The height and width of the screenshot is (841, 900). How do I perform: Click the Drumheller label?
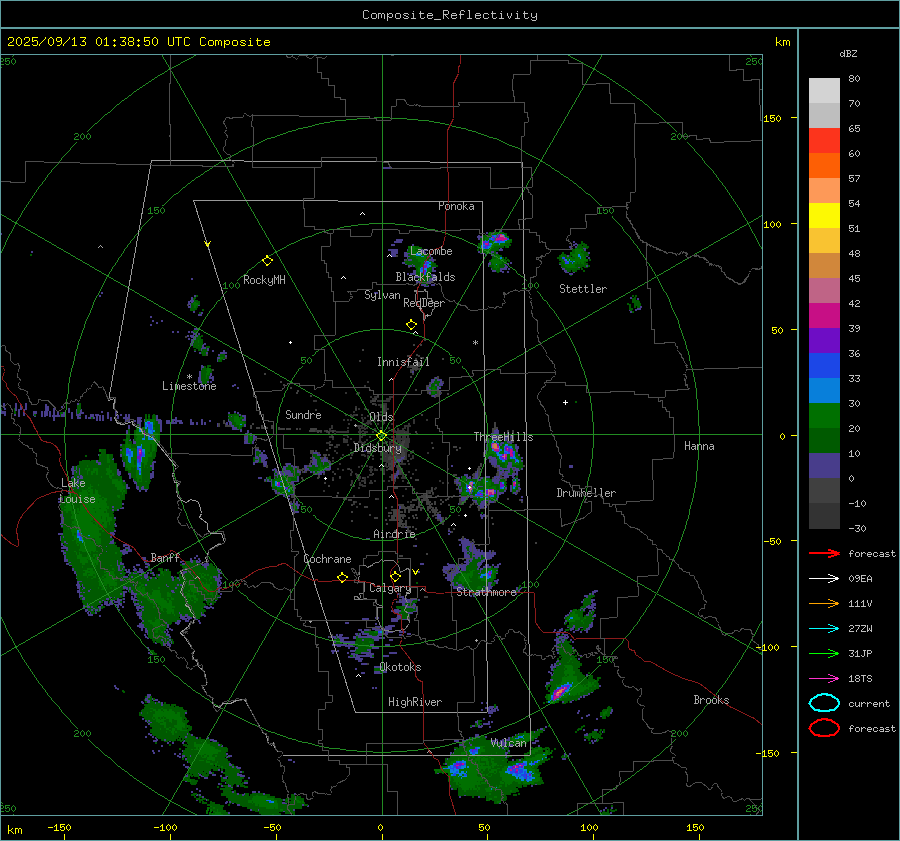586,493
